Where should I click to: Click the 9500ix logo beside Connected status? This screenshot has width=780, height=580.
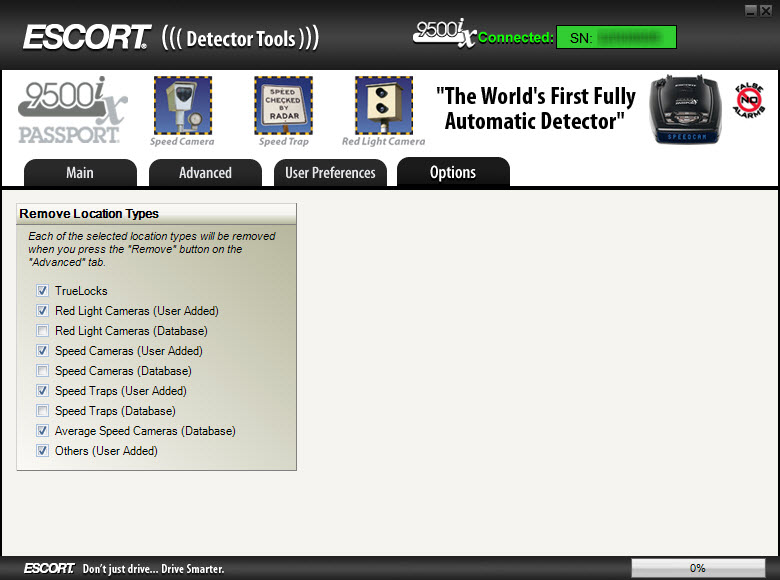pos(444,33)
